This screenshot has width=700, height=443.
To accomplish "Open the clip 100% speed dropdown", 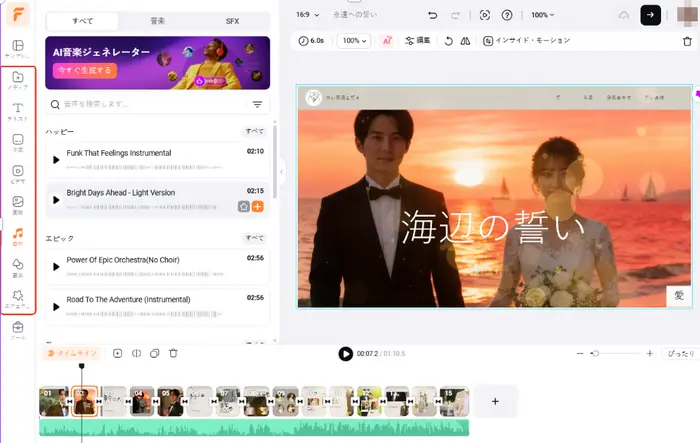I will point(353,41).
